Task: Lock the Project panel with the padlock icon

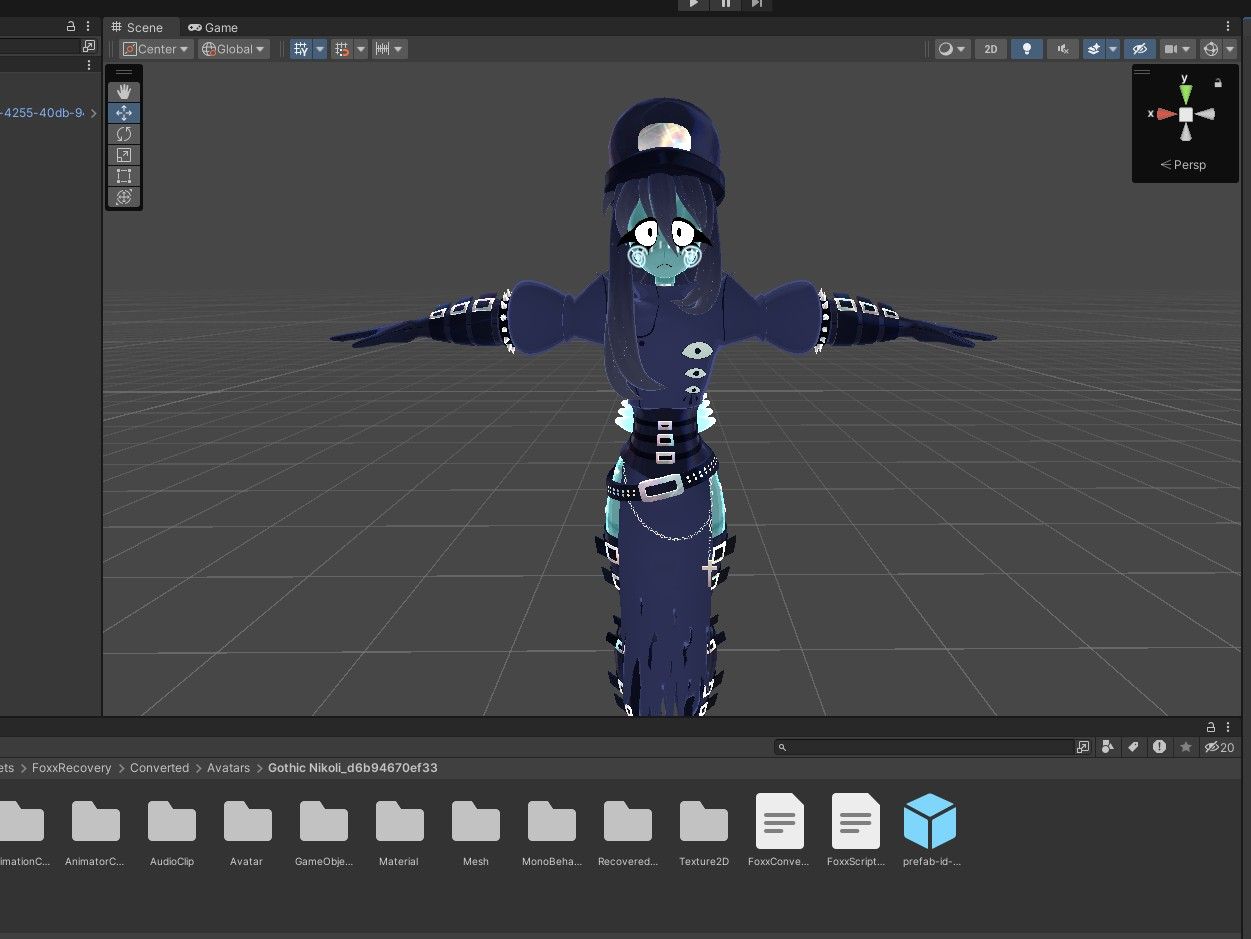Action: click(1211, 727)
